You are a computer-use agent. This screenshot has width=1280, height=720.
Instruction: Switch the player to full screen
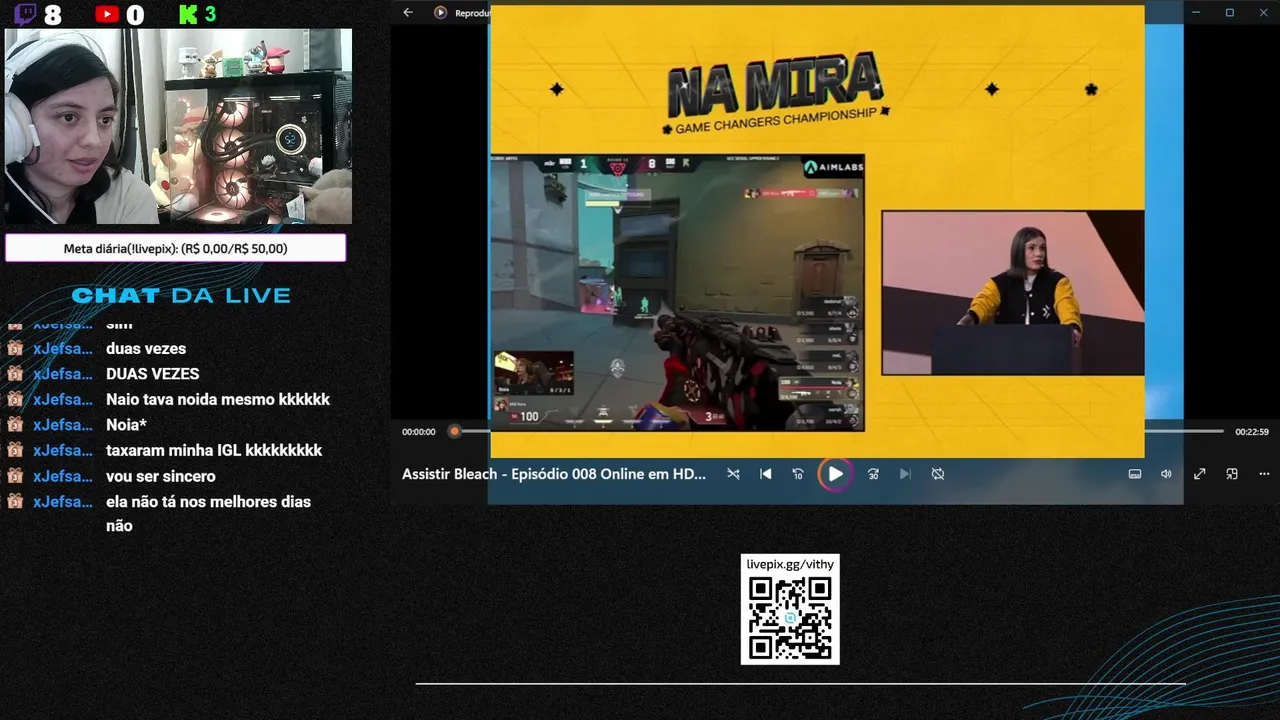(x=1199, y=474)
